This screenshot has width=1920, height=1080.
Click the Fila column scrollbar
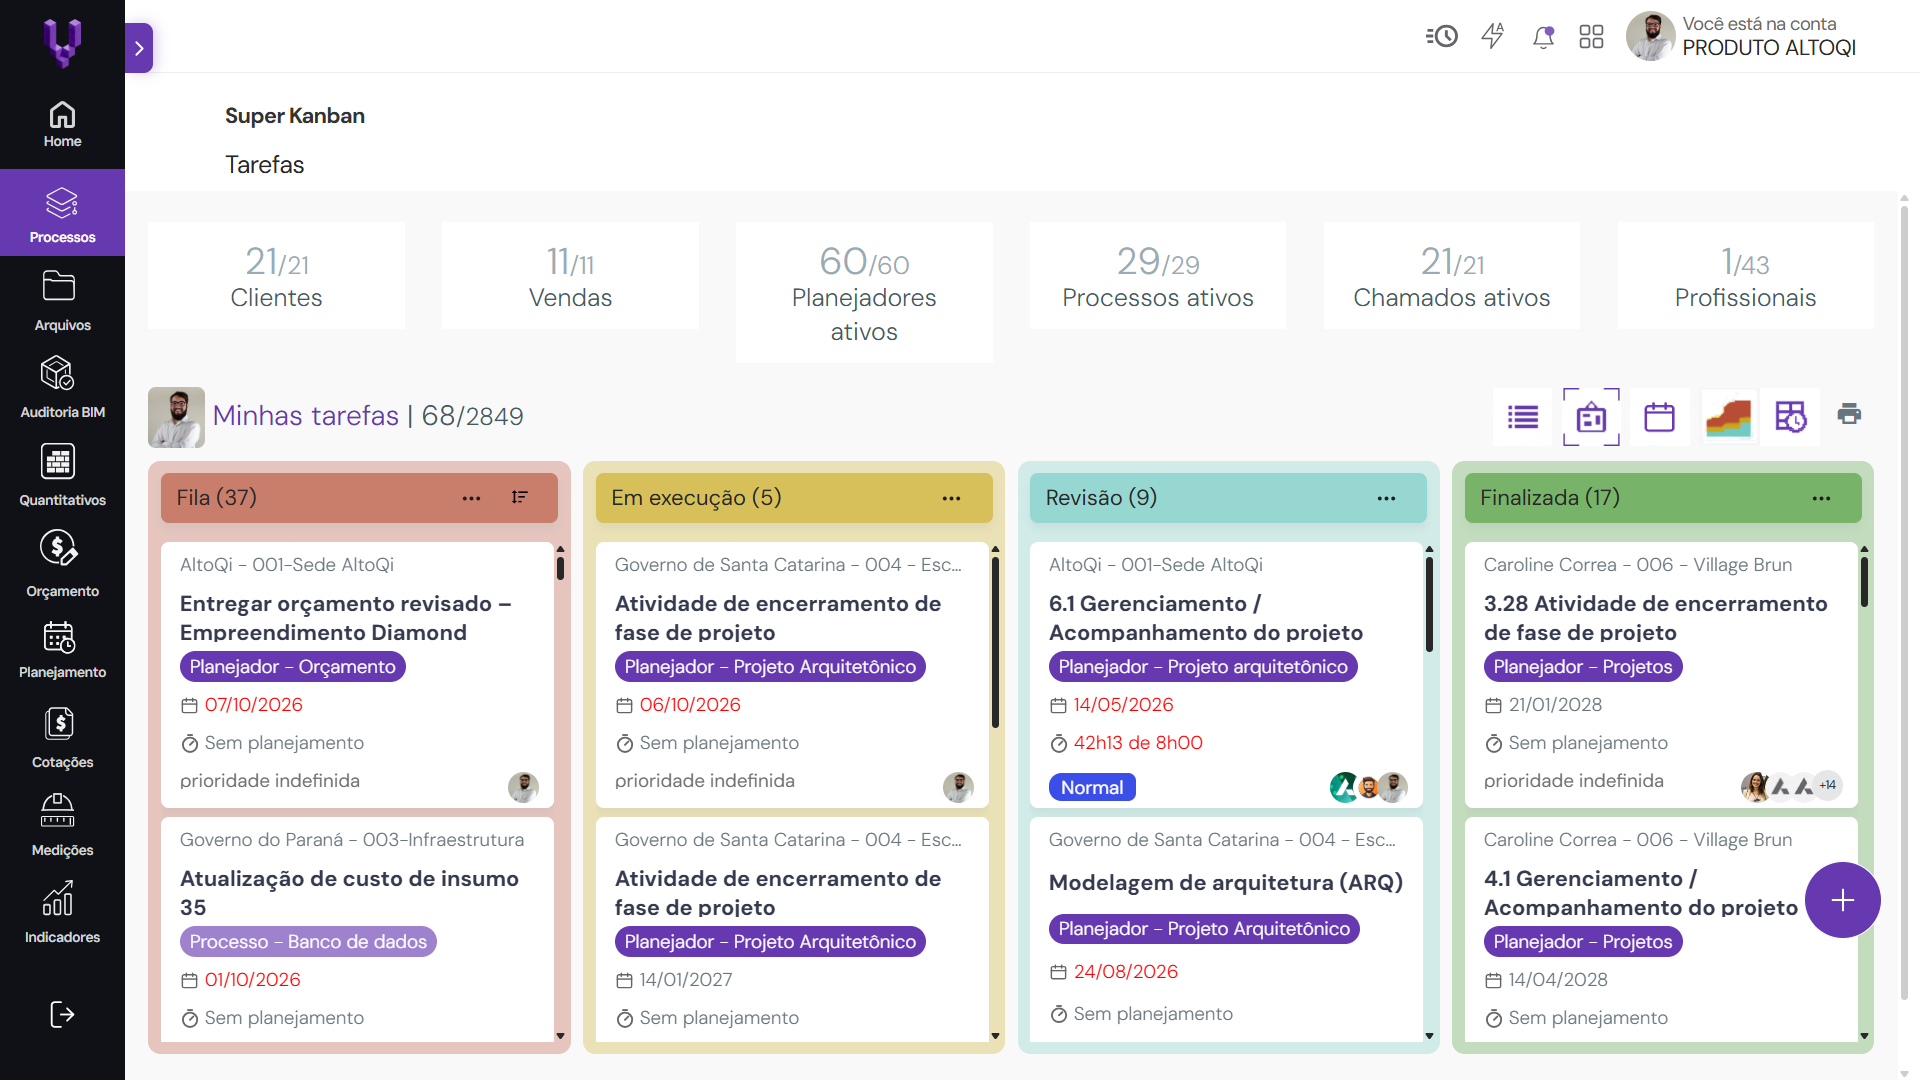pyautogui.click(x=560, y=567)
